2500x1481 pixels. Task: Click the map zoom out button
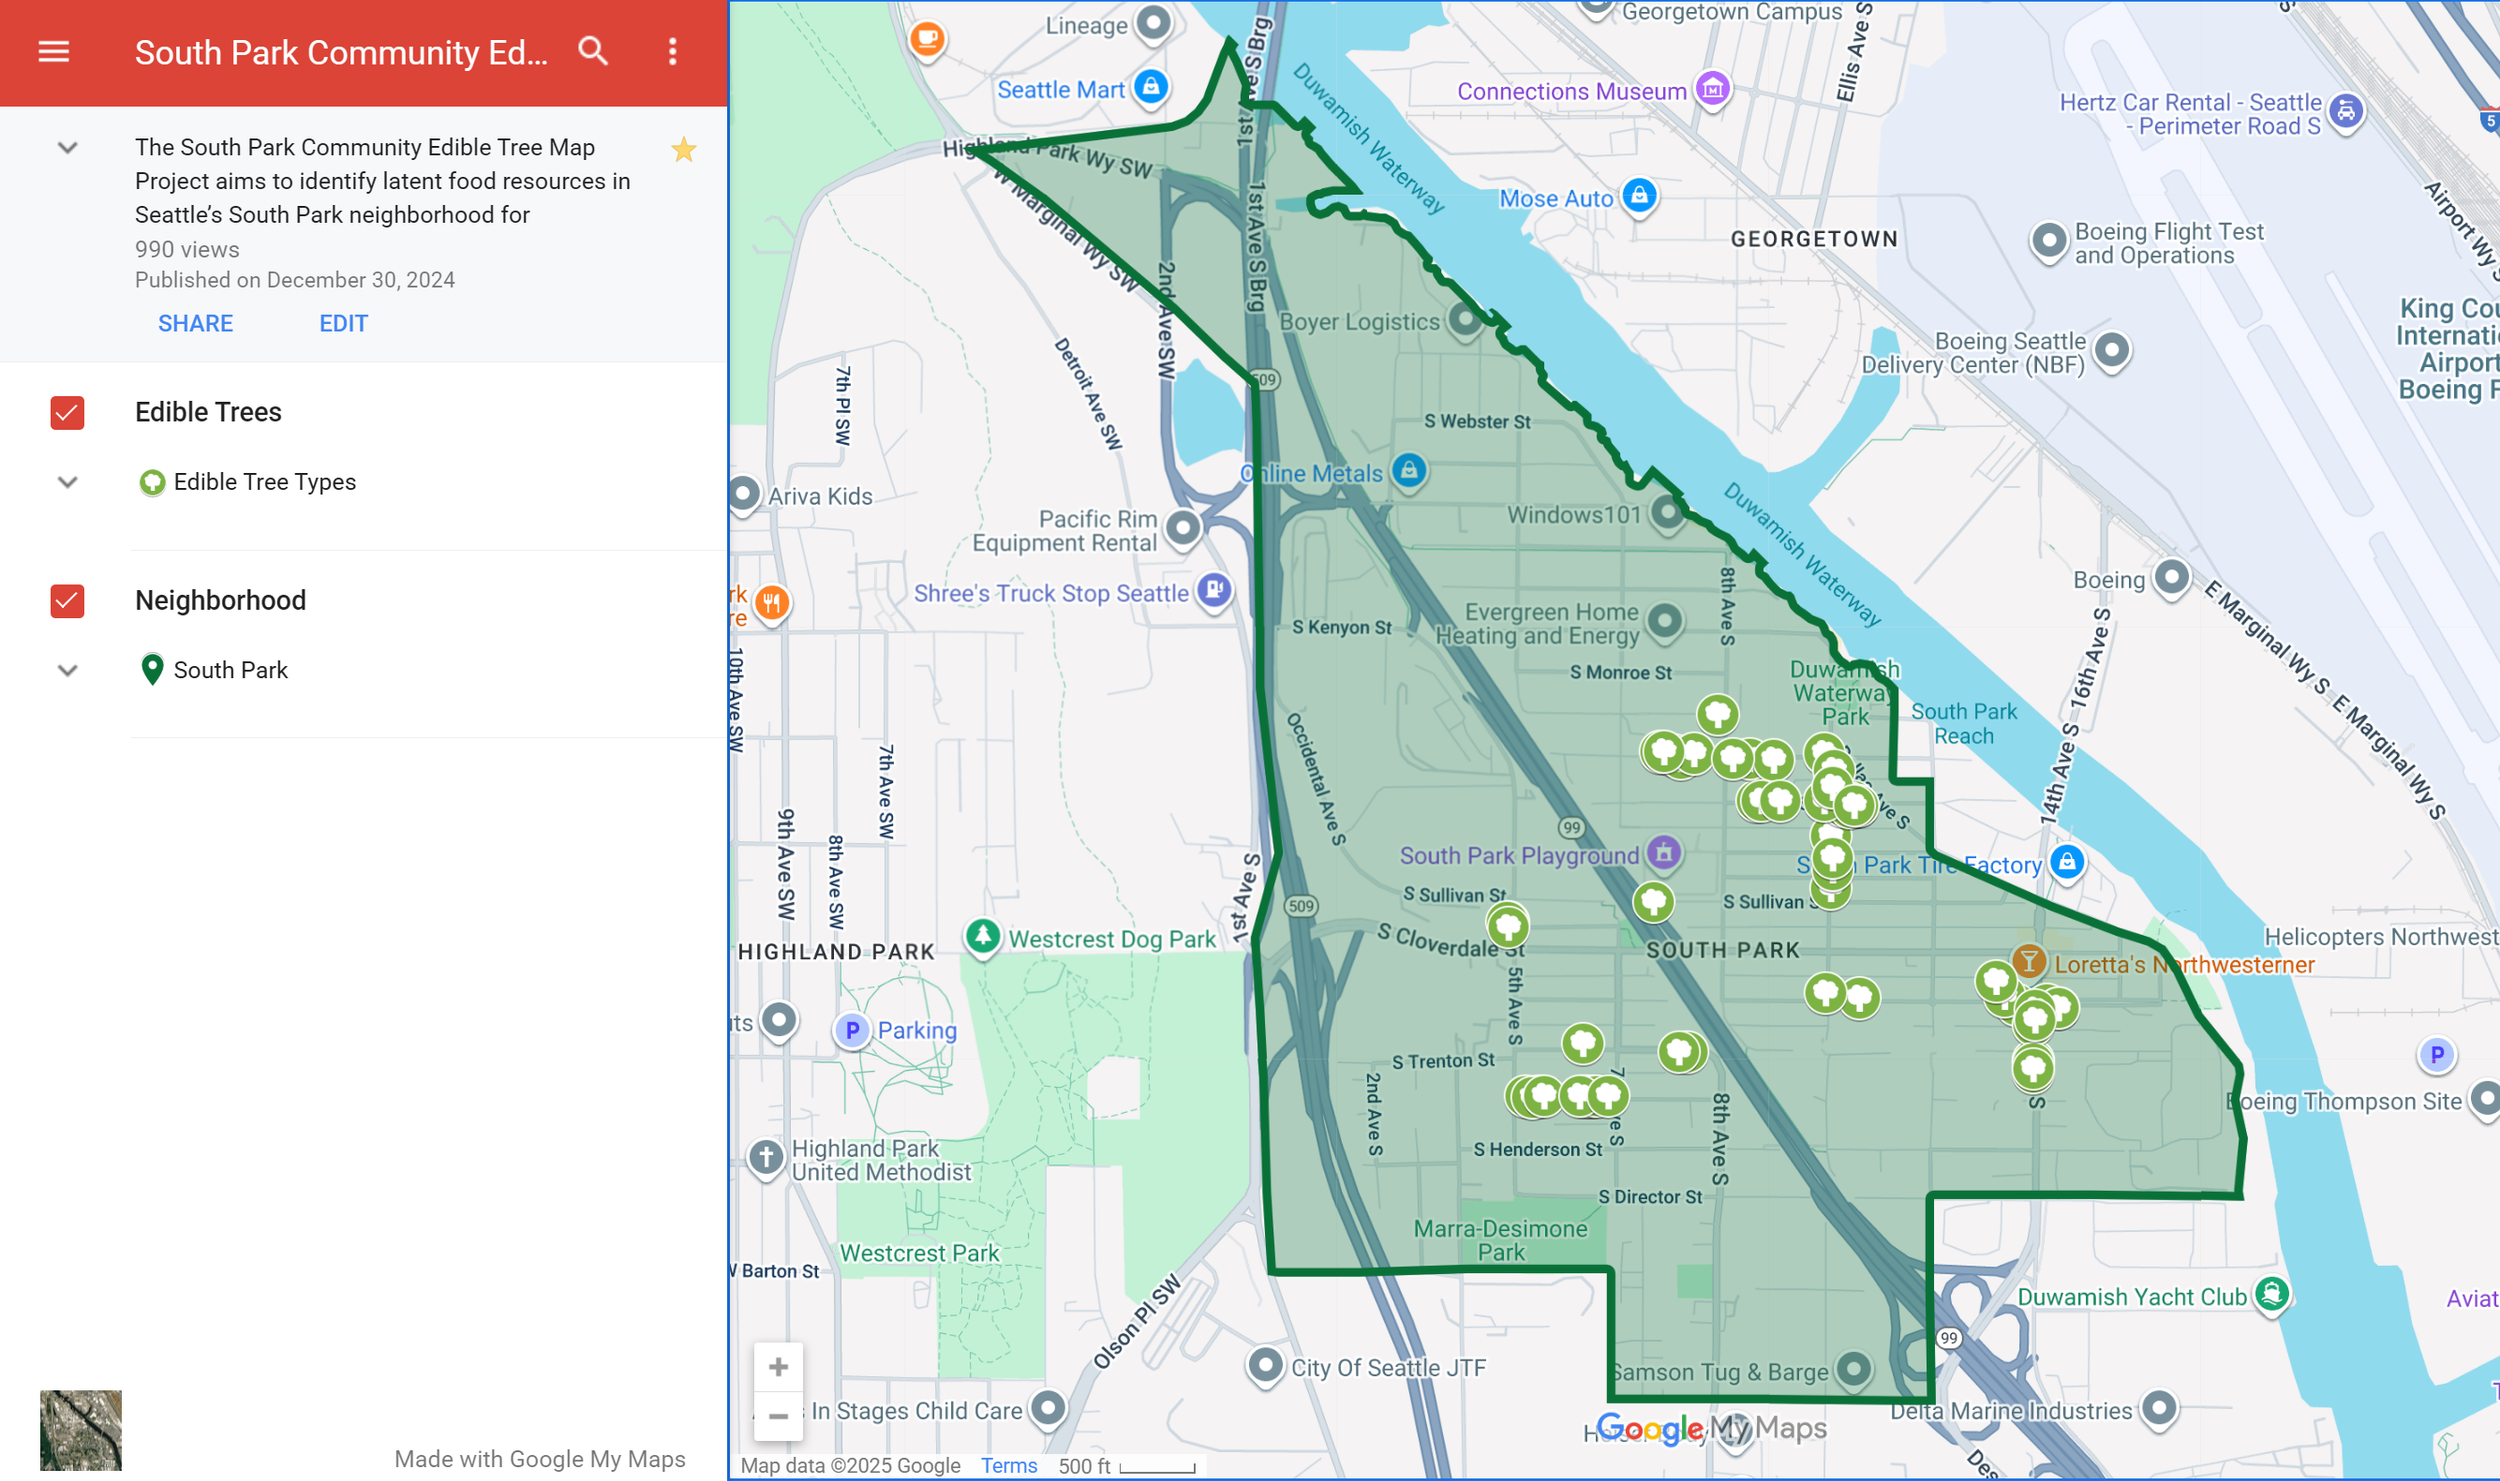tap(778, 1416)
